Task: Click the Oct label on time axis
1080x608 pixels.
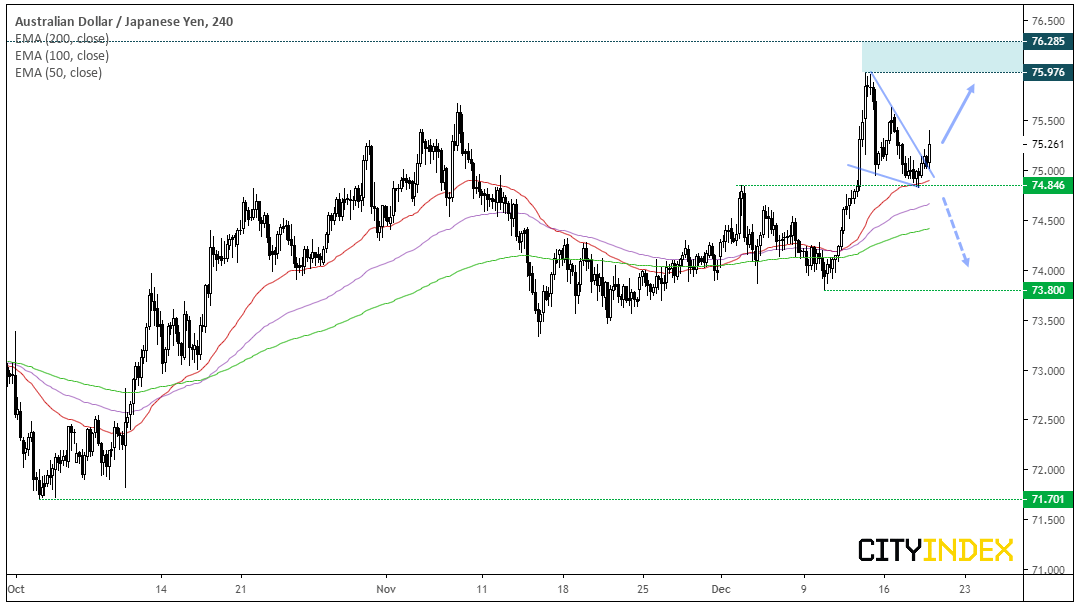Action: pyautogui.click(x=16, y=589)
